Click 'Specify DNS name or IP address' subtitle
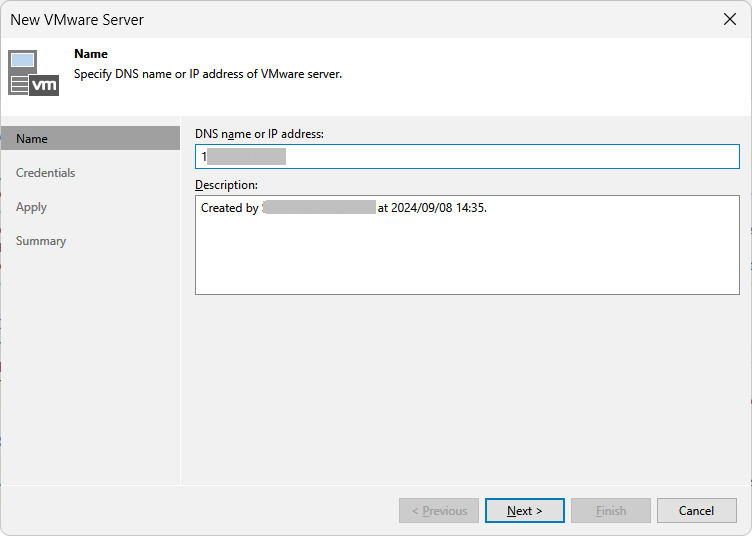This screenshot has height=536, width=752. [208, 74]
